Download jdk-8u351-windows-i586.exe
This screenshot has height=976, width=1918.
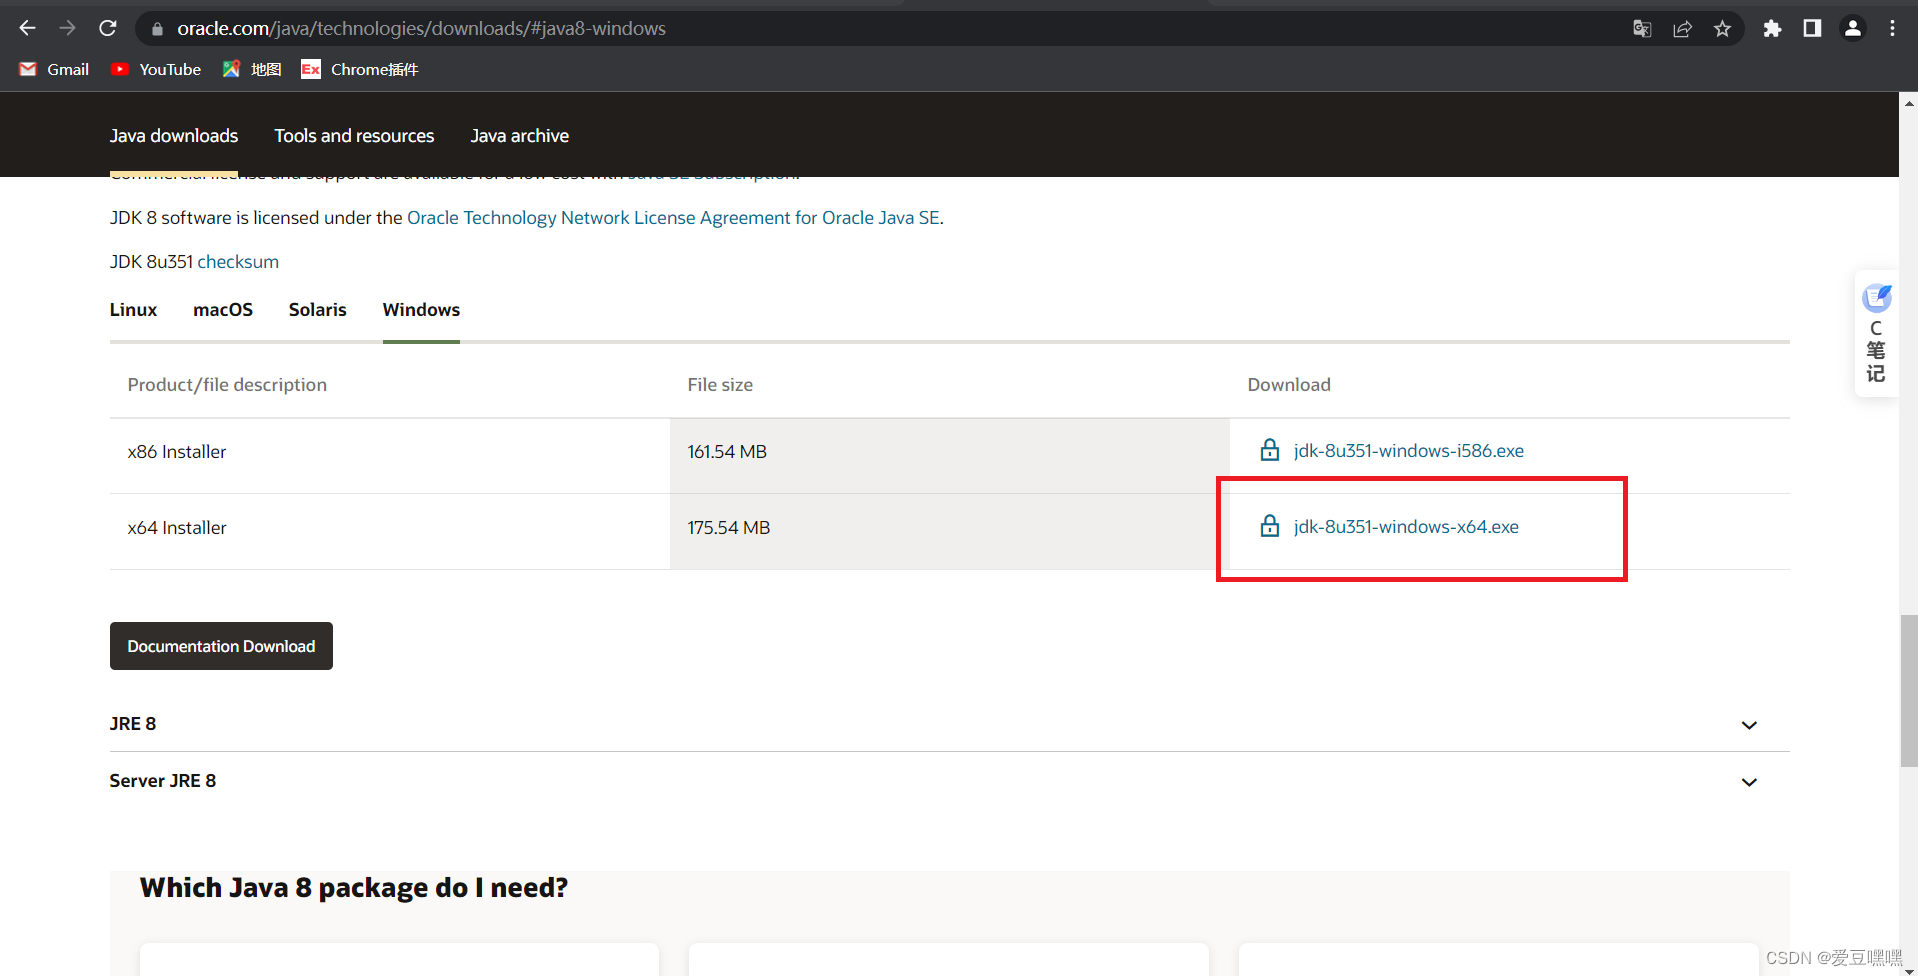click(x=1408, y=451)
